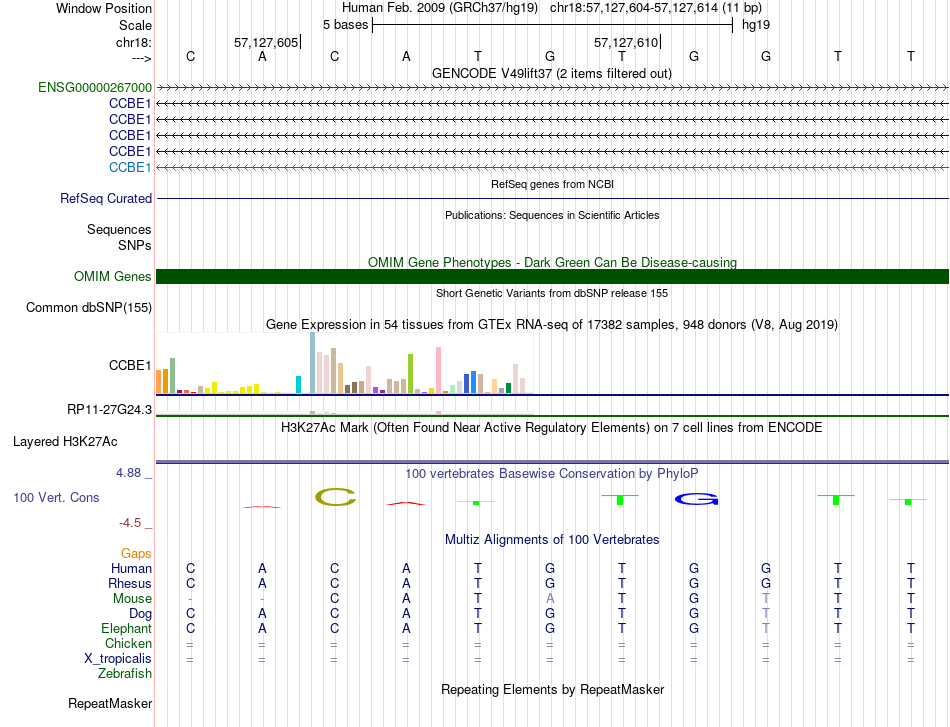Screen dimensions: 950x727
Task: Click the CCBE1 GTEx expression bar chart
Action: point(344,363)
